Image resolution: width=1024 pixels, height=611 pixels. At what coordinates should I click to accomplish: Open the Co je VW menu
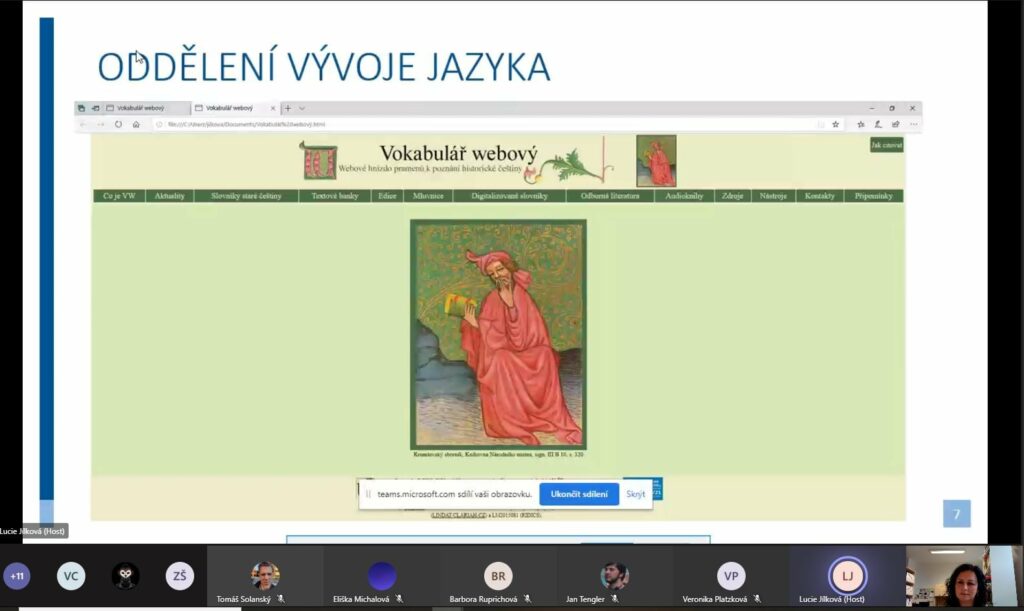pos(120,196)
